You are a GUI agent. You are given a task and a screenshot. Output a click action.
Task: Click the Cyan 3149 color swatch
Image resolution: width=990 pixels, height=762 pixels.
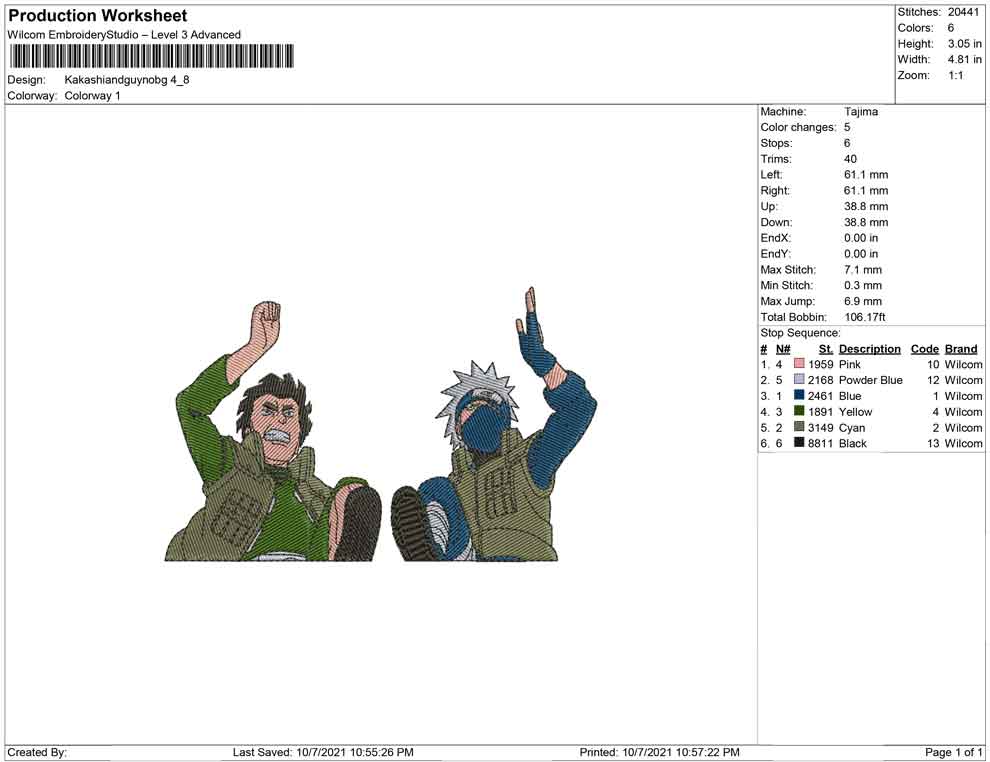tap(799, 427)
